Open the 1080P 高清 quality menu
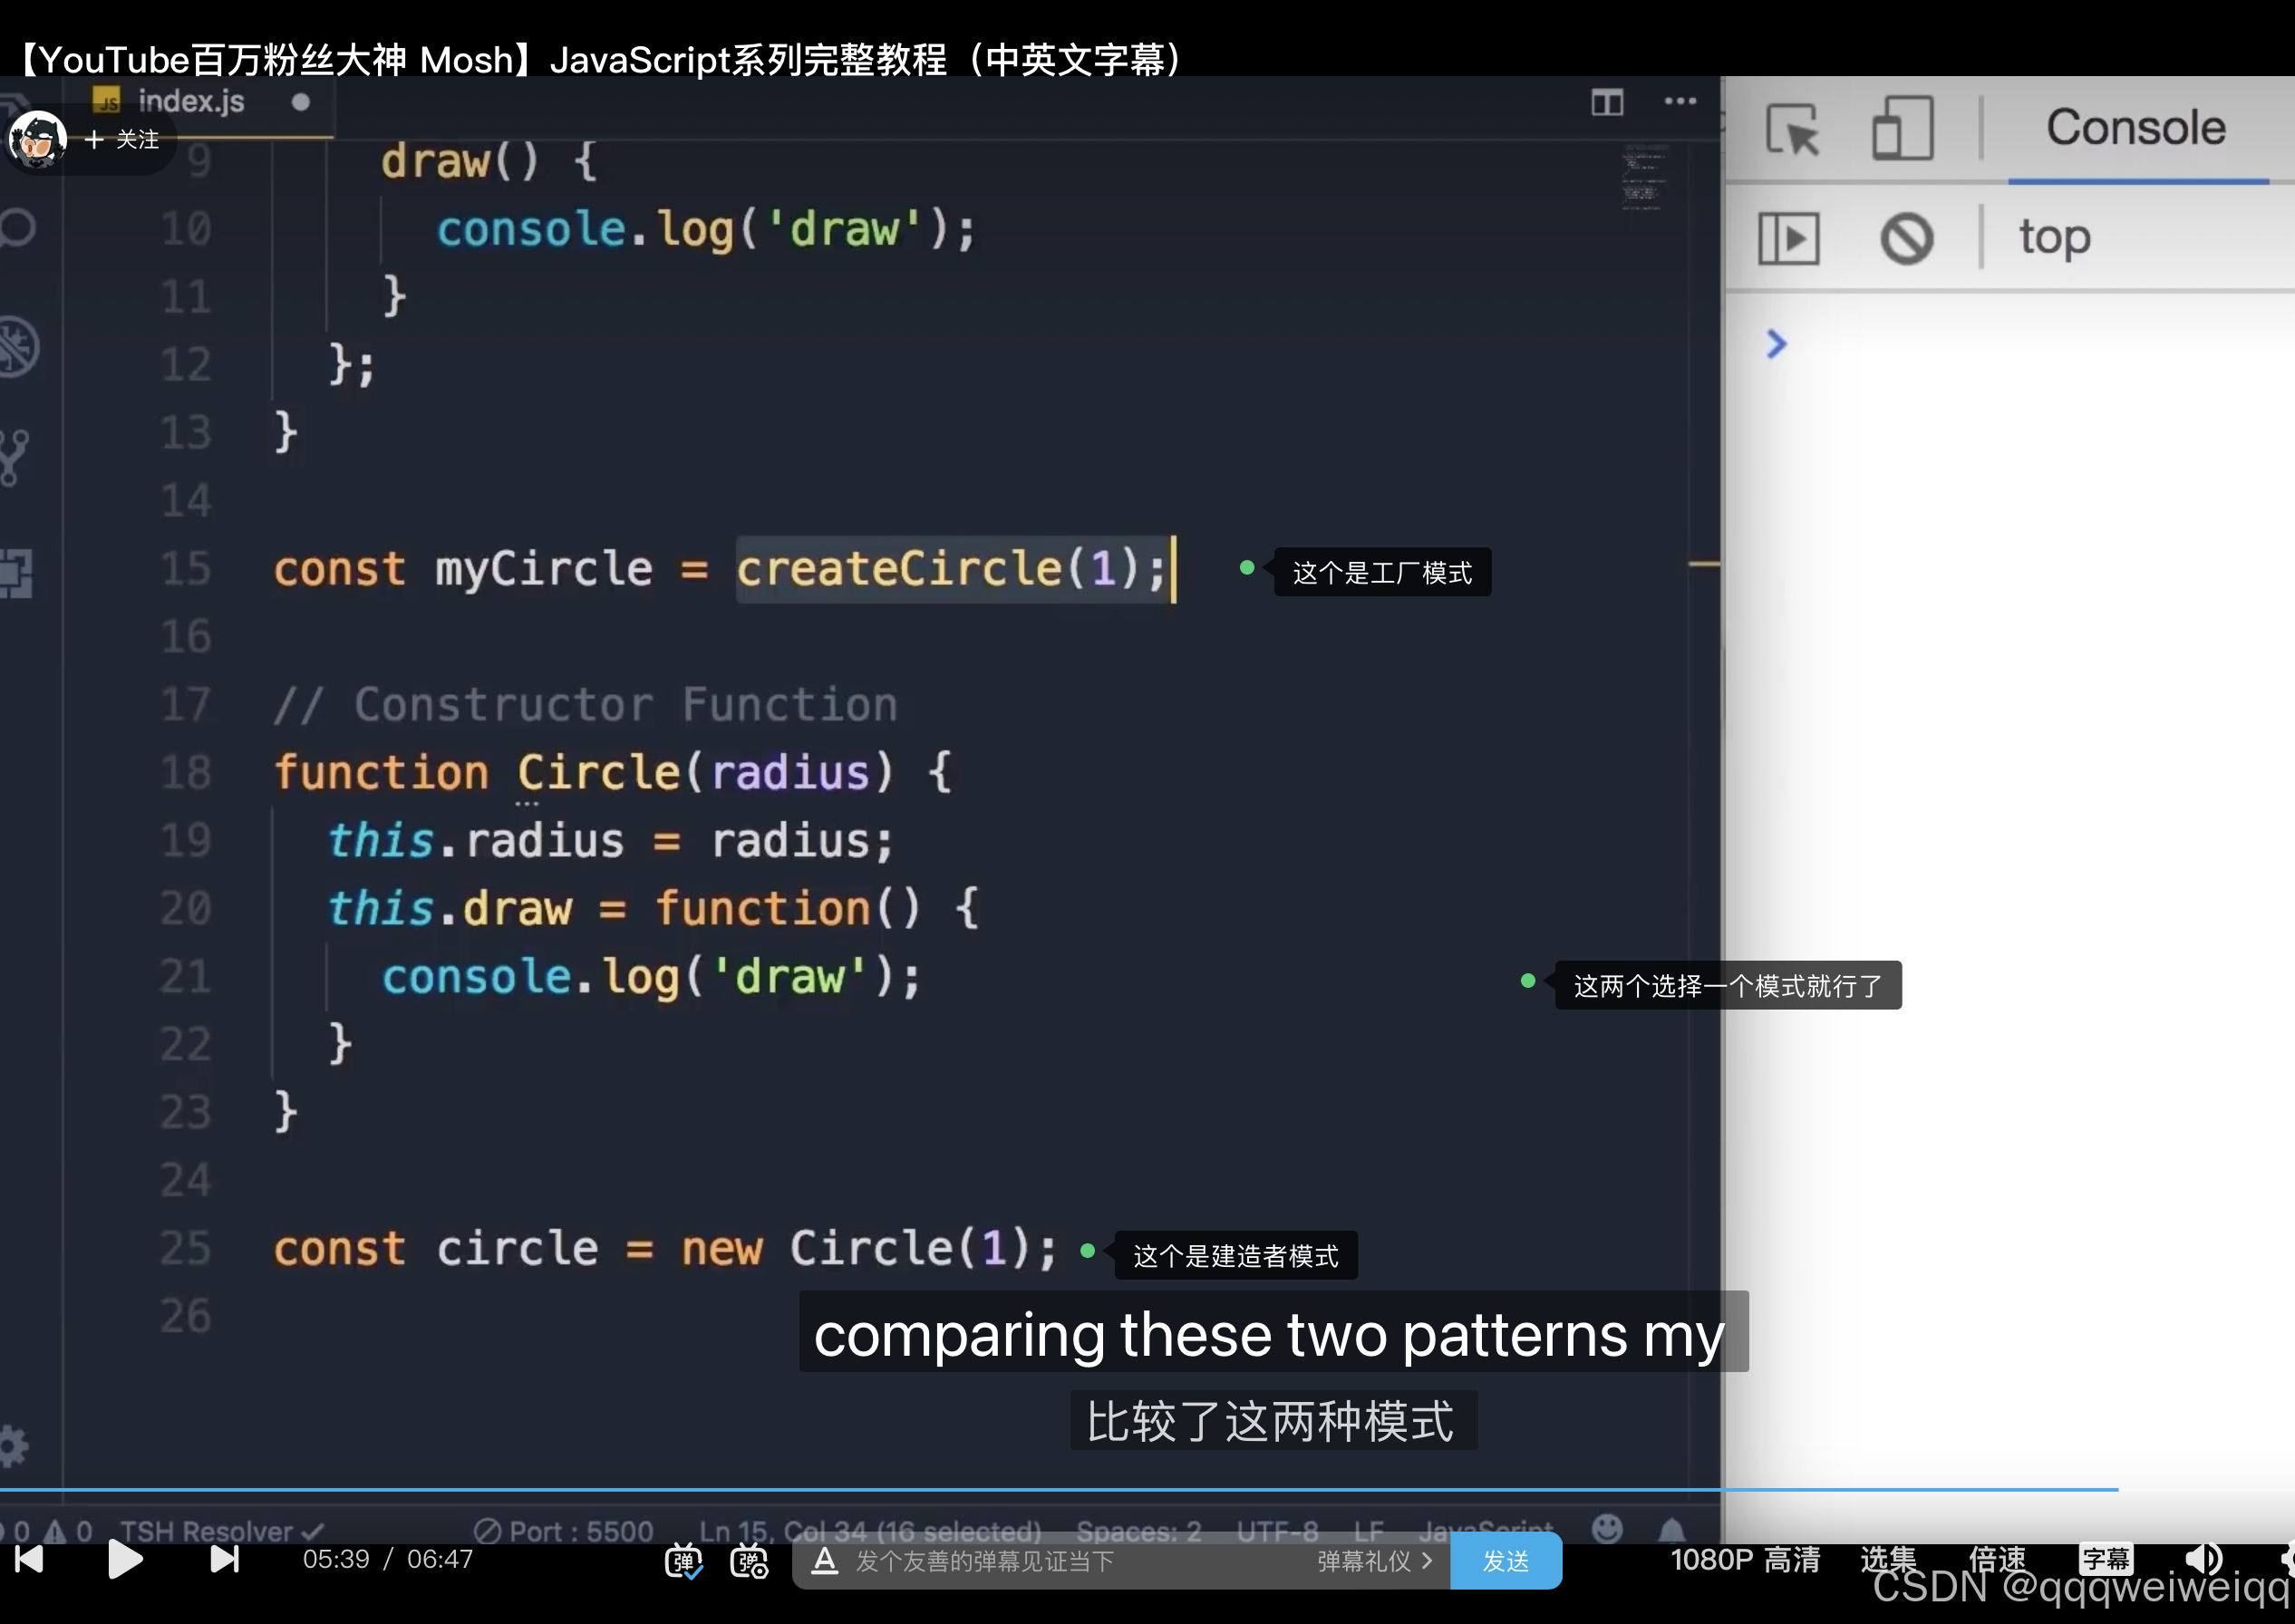The image size is (2295, 1624). coord(1745,1559)
